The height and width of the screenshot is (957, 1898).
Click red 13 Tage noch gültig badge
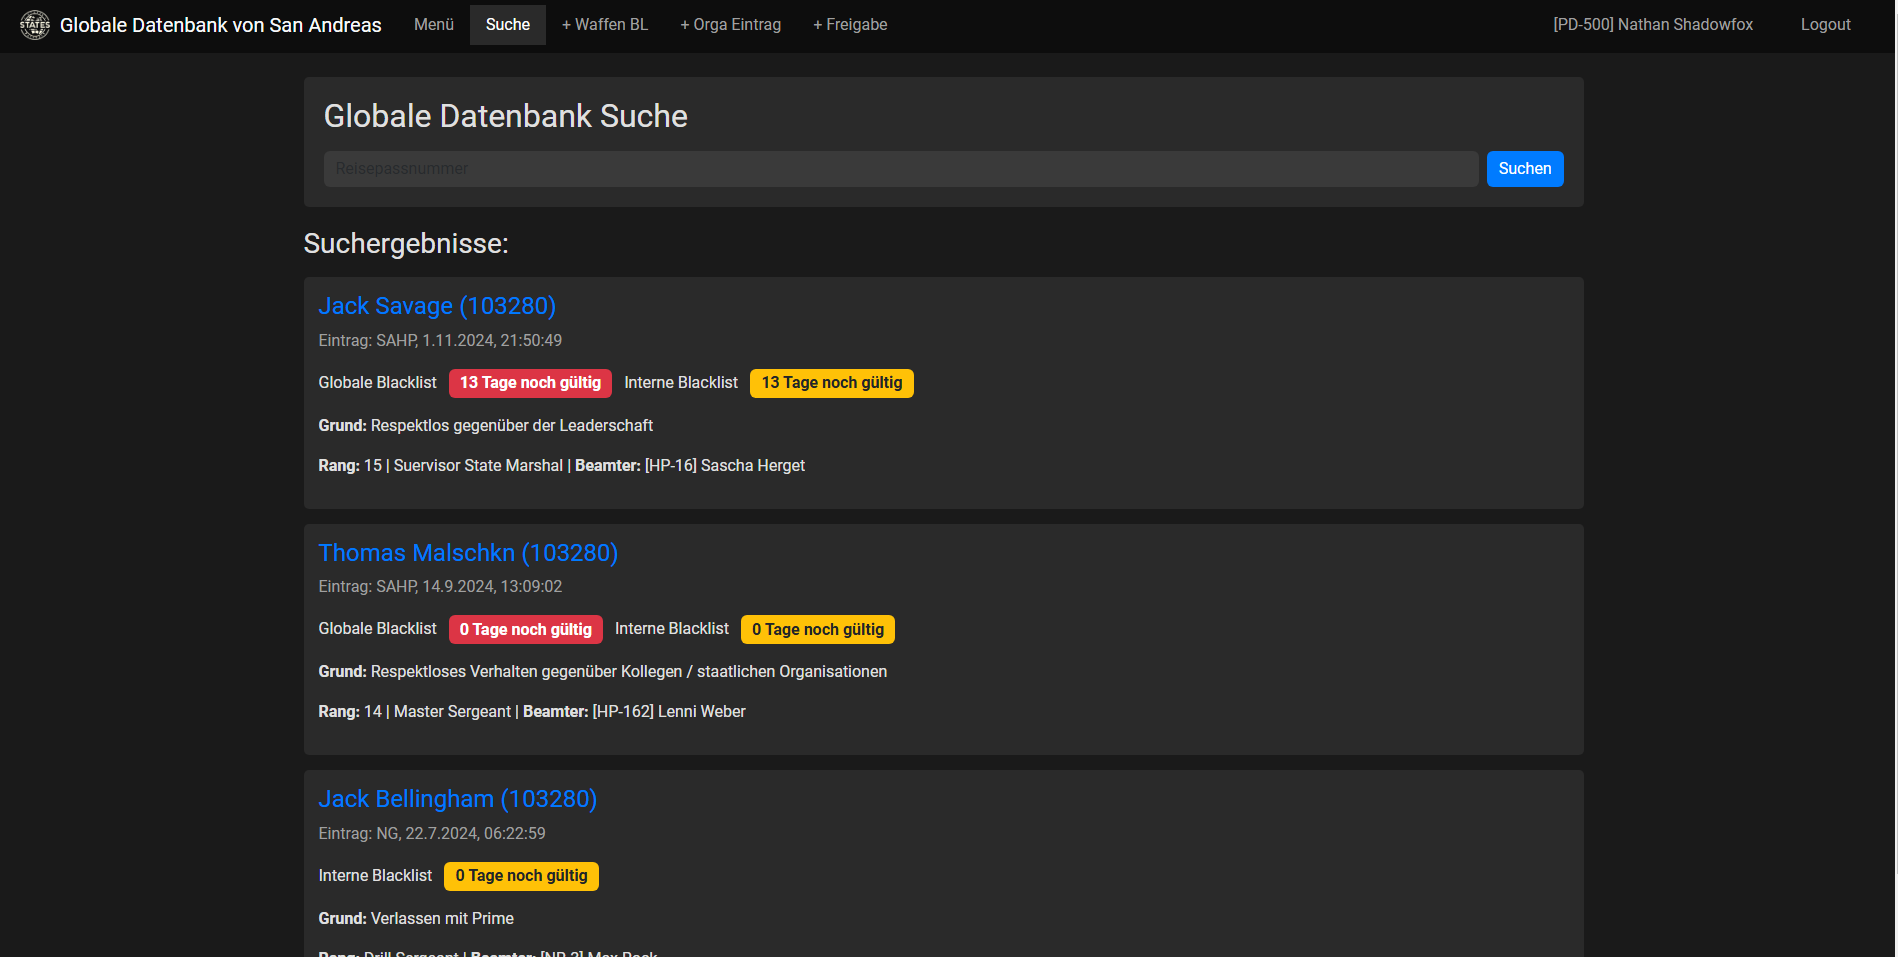(530, 383)
